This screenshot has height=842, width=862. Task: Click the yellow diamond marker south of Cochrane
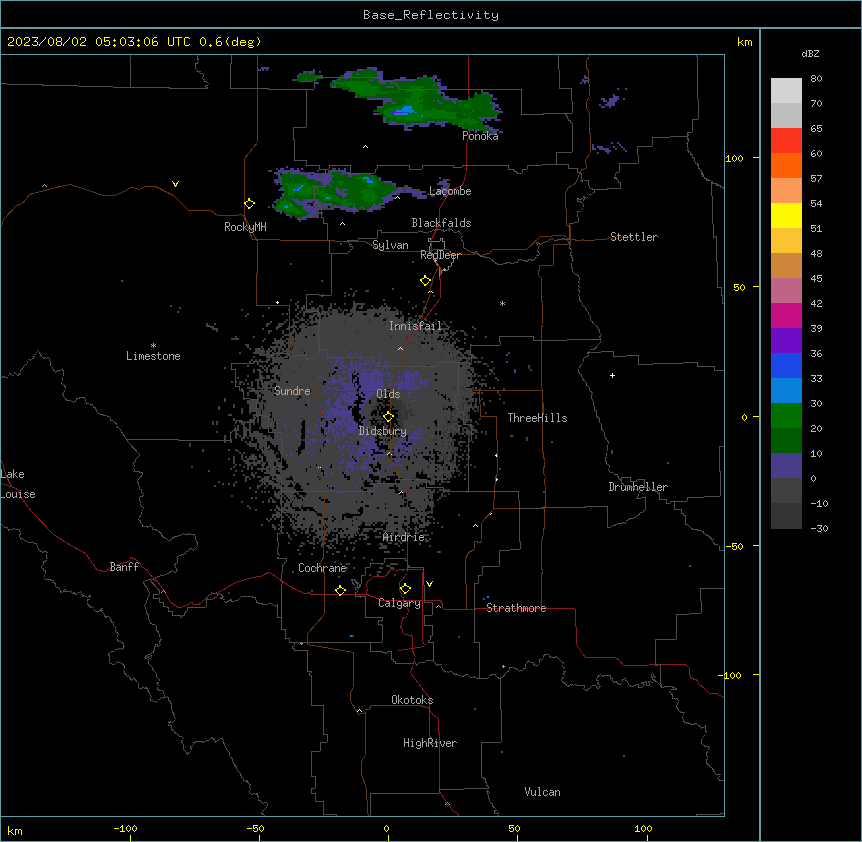340,590
